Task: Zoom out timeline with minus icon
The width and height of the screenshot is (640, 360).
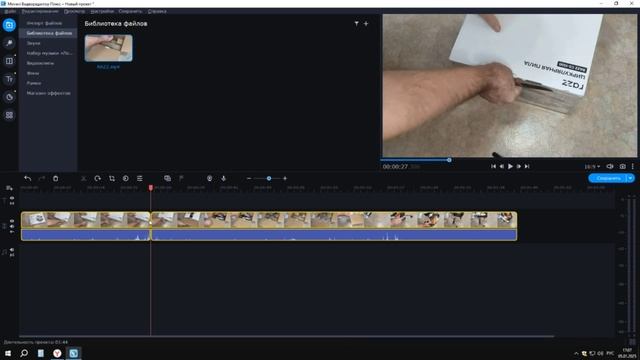Action: pos(249,178)
